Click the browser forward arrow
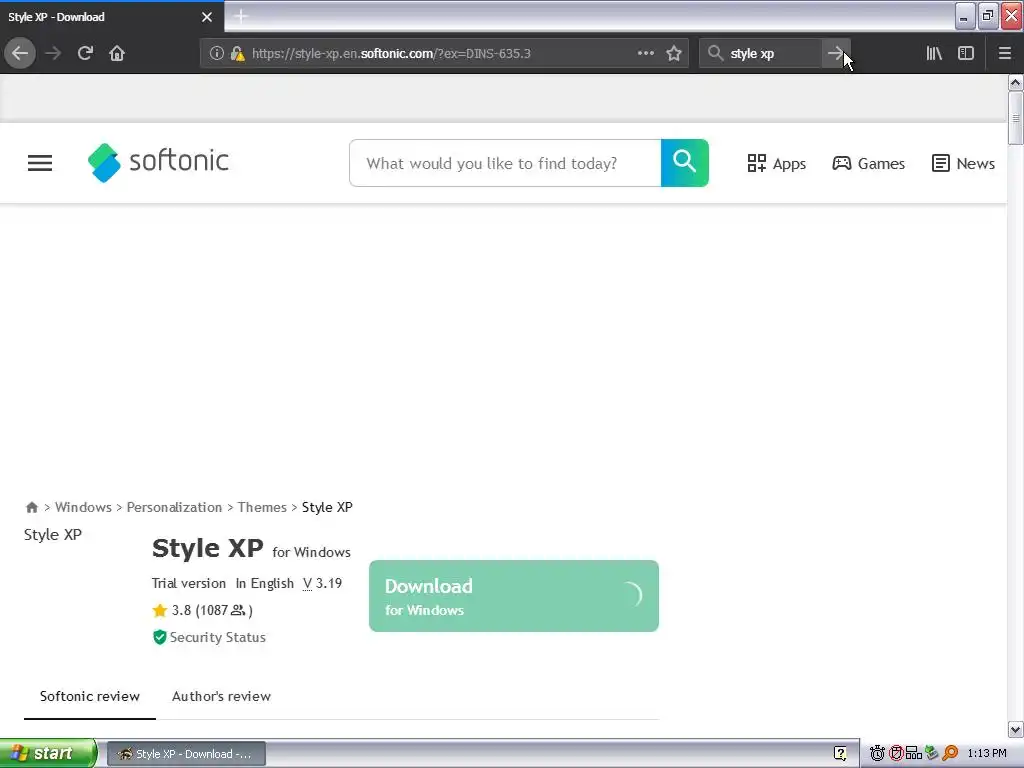 click(x=53, y=53)
